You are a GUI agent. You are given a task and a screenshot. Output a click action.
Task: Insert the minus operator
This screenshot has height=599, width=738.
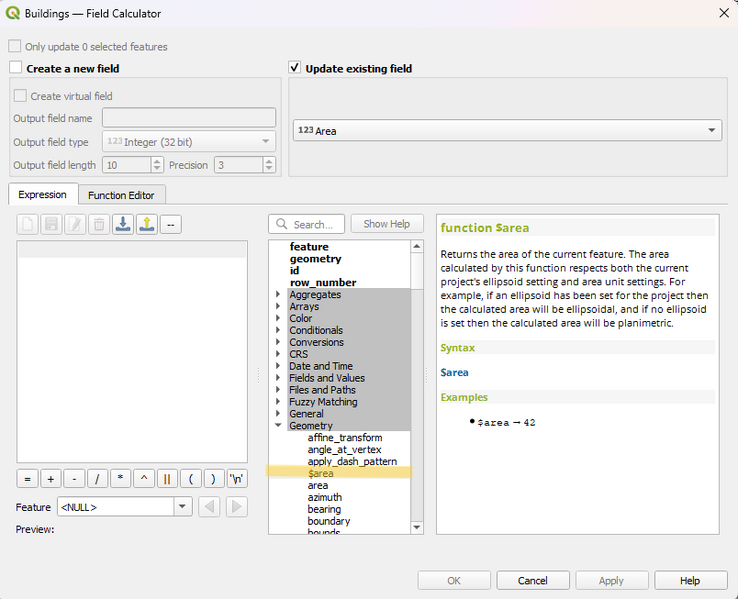click(x=74, y=479)
